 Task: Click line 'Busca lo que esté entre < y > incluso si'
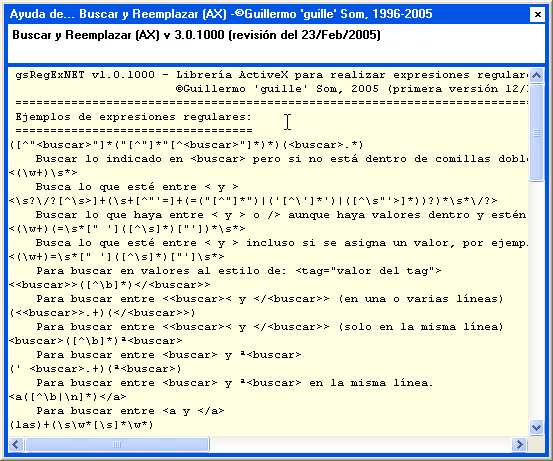click(x=281, y=243)
